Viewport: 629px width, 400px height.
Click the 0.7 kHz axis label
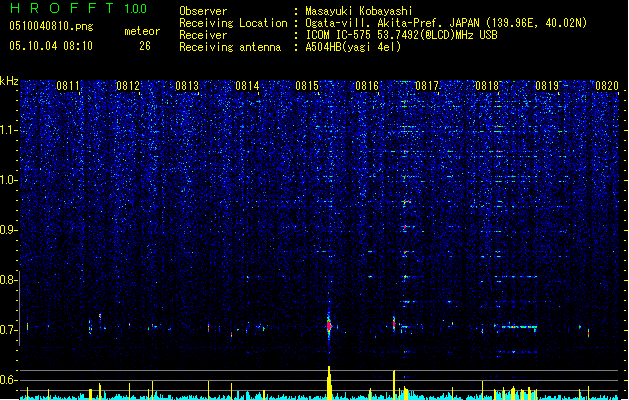(8, 330)
